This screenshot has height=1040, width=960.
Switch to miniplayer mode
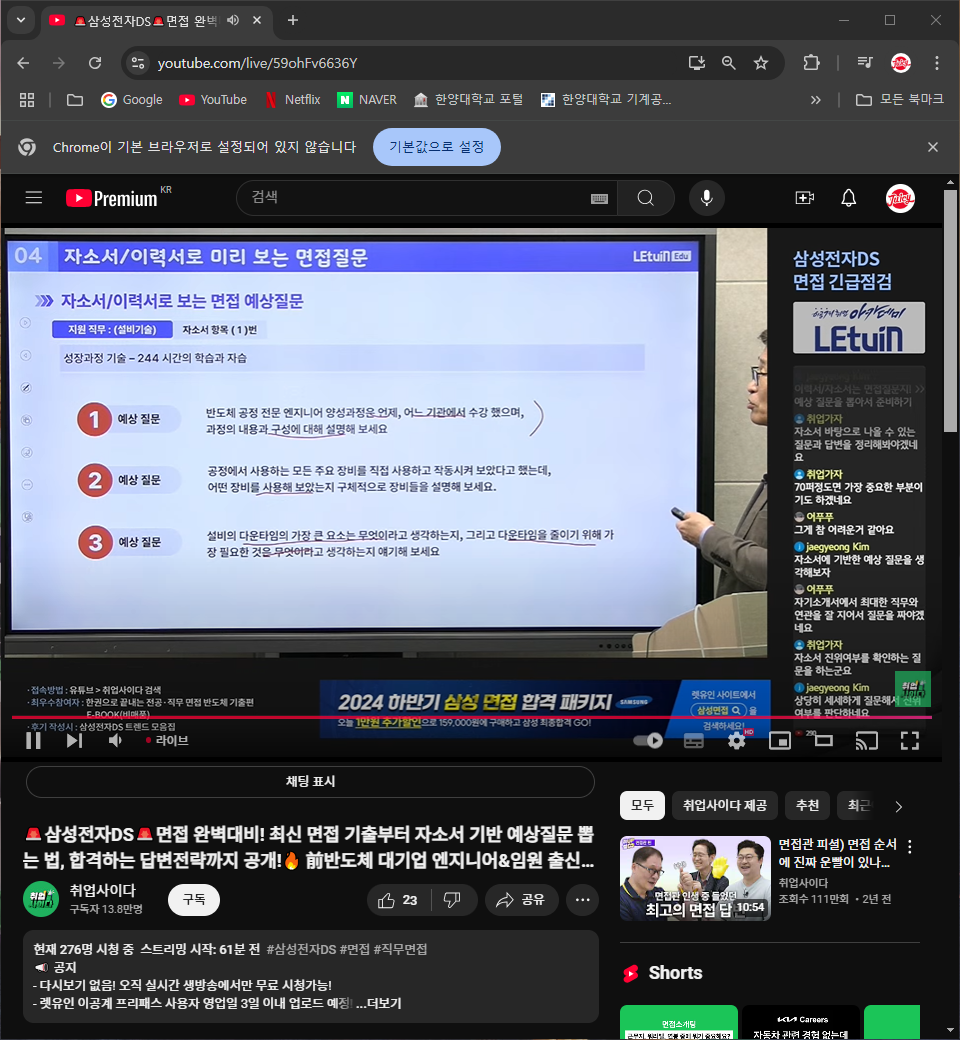point(779,740)
